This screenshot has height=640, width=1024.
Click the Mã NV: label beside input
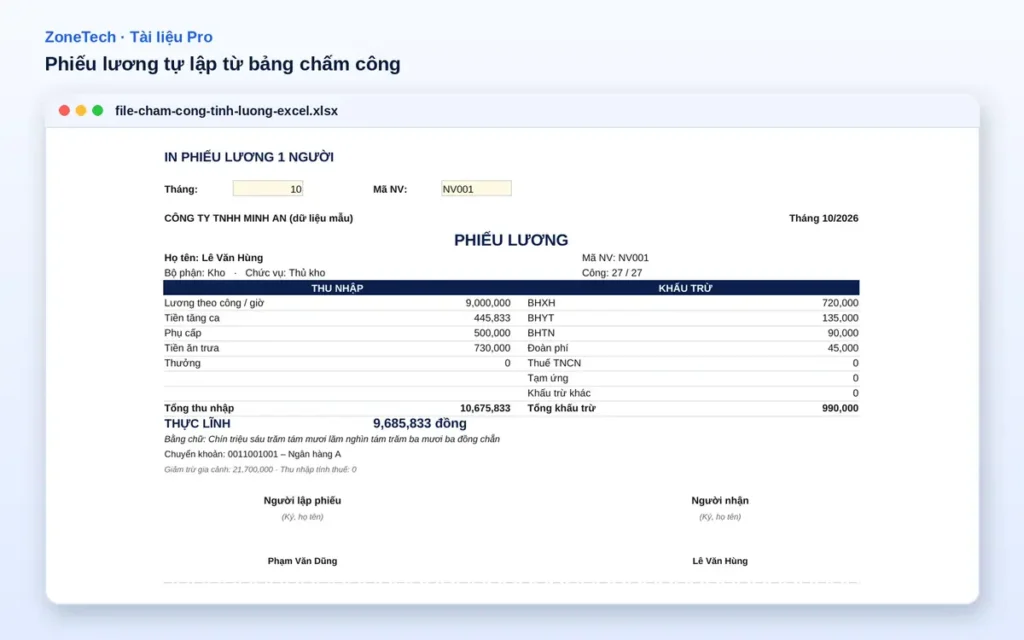[390, 189]
